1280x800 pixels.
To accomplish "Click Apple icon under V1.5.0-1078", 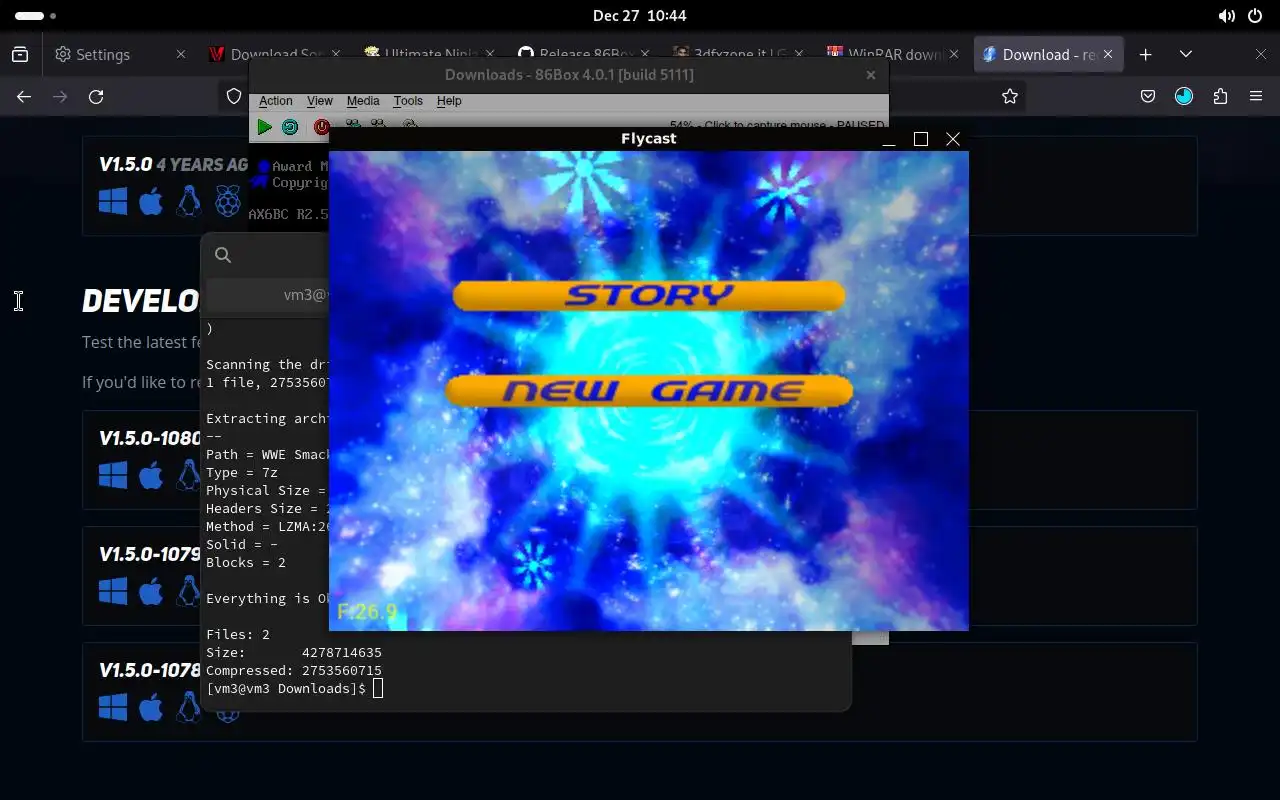I will [x=151, y=707].
